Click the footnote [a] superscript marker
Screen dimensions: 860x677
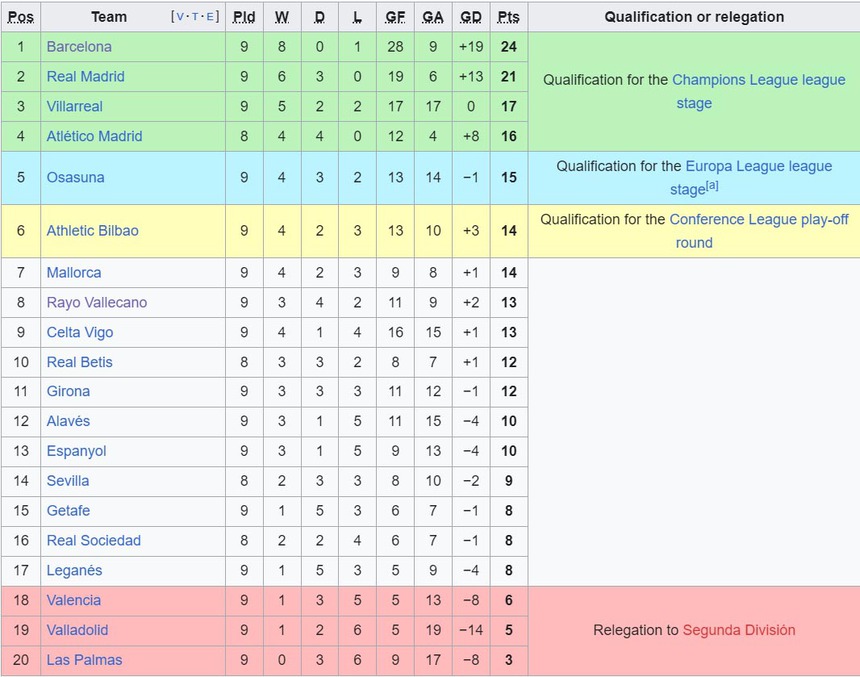pyautogui.click(x=713, y=187)
